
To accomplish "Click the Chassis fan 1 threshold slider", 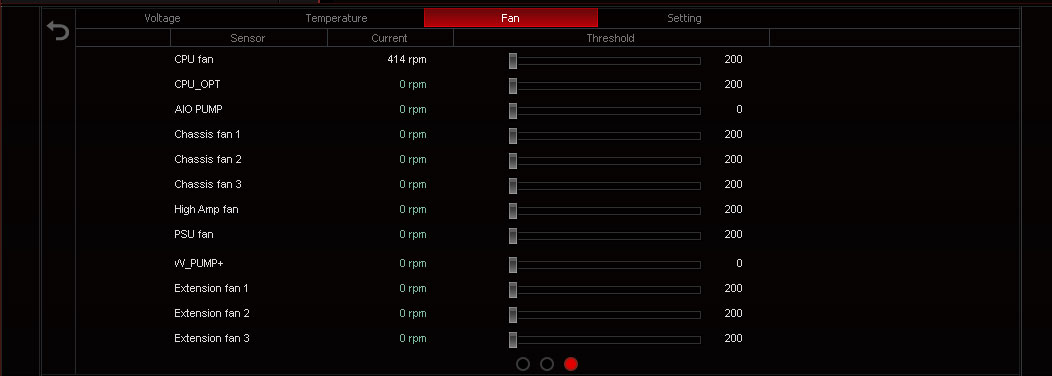I will 604,136.
